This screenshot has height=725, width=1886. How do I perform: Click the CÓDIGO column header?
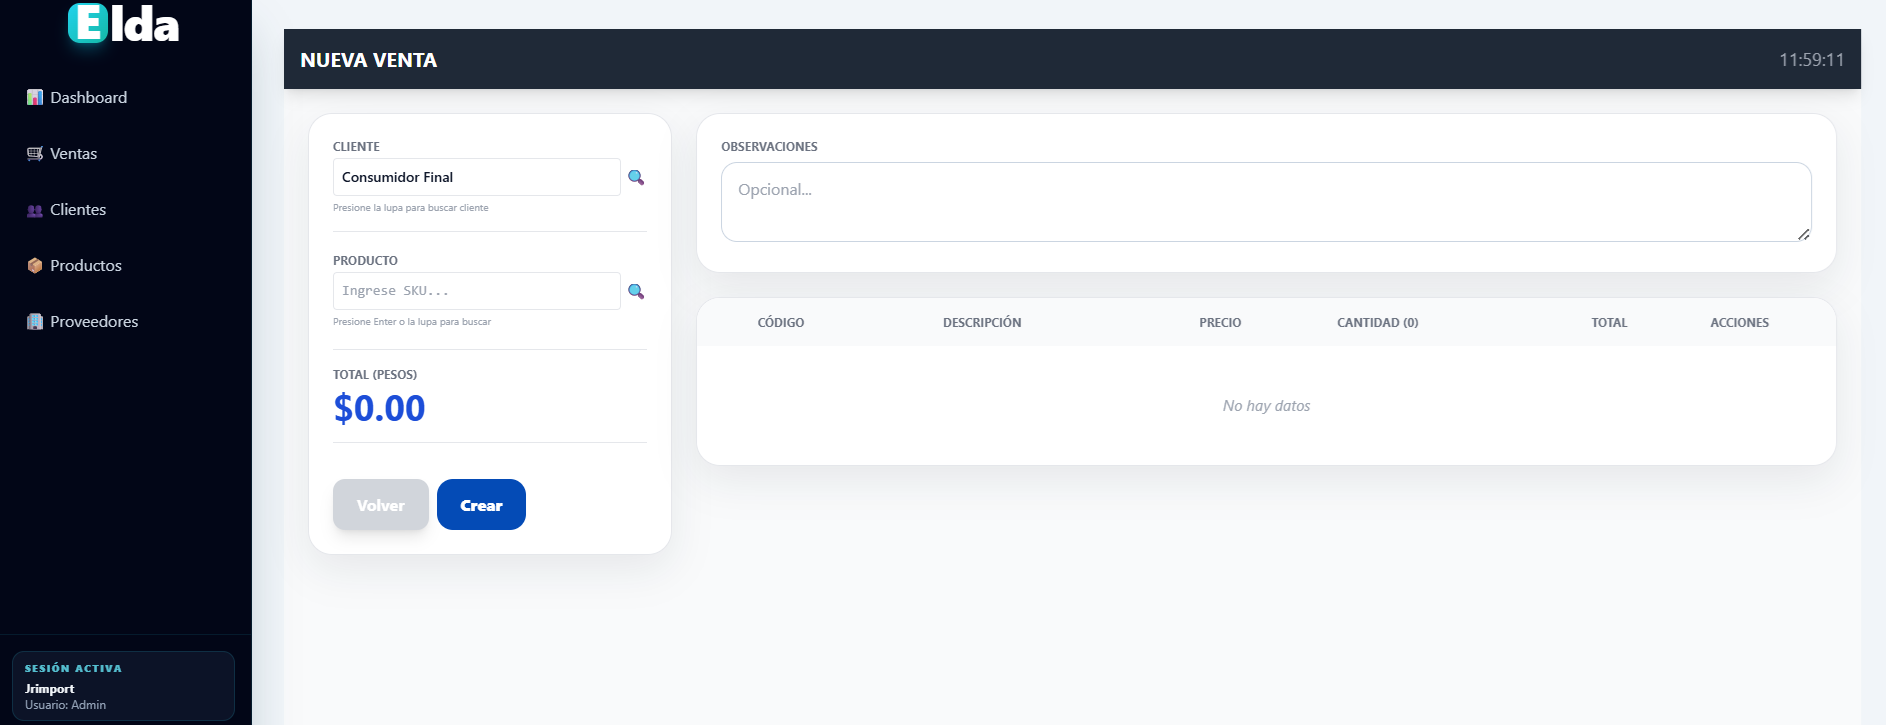pyautogui.click(x=781, y=322)
